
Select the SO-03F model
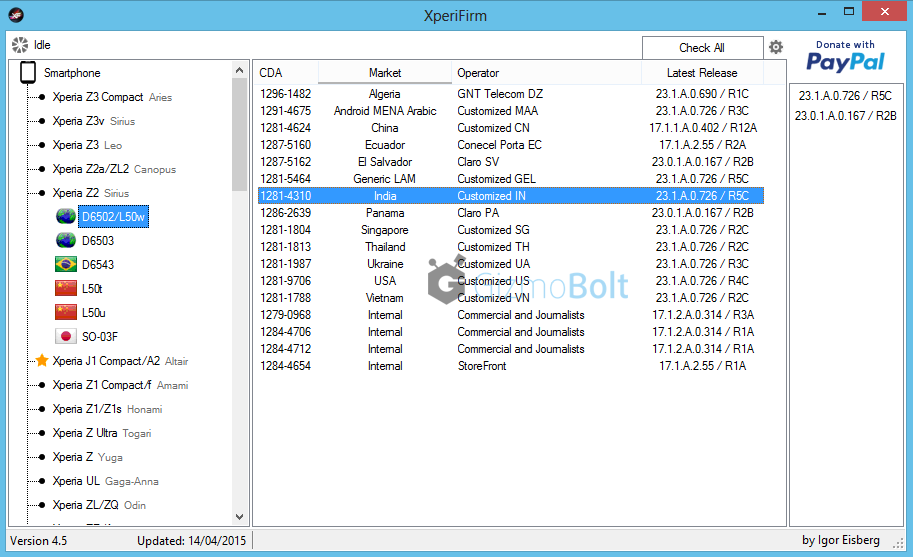point(100,336)
